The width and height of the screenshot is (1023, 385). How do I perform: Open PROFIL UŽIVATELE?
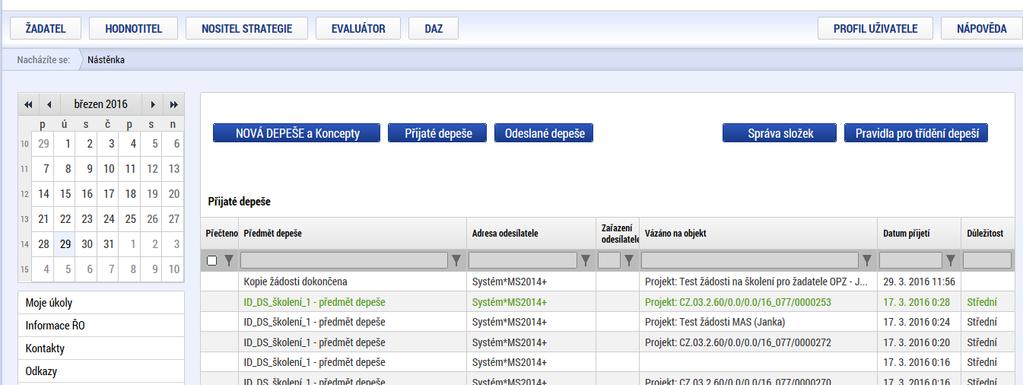pos(876,29)
